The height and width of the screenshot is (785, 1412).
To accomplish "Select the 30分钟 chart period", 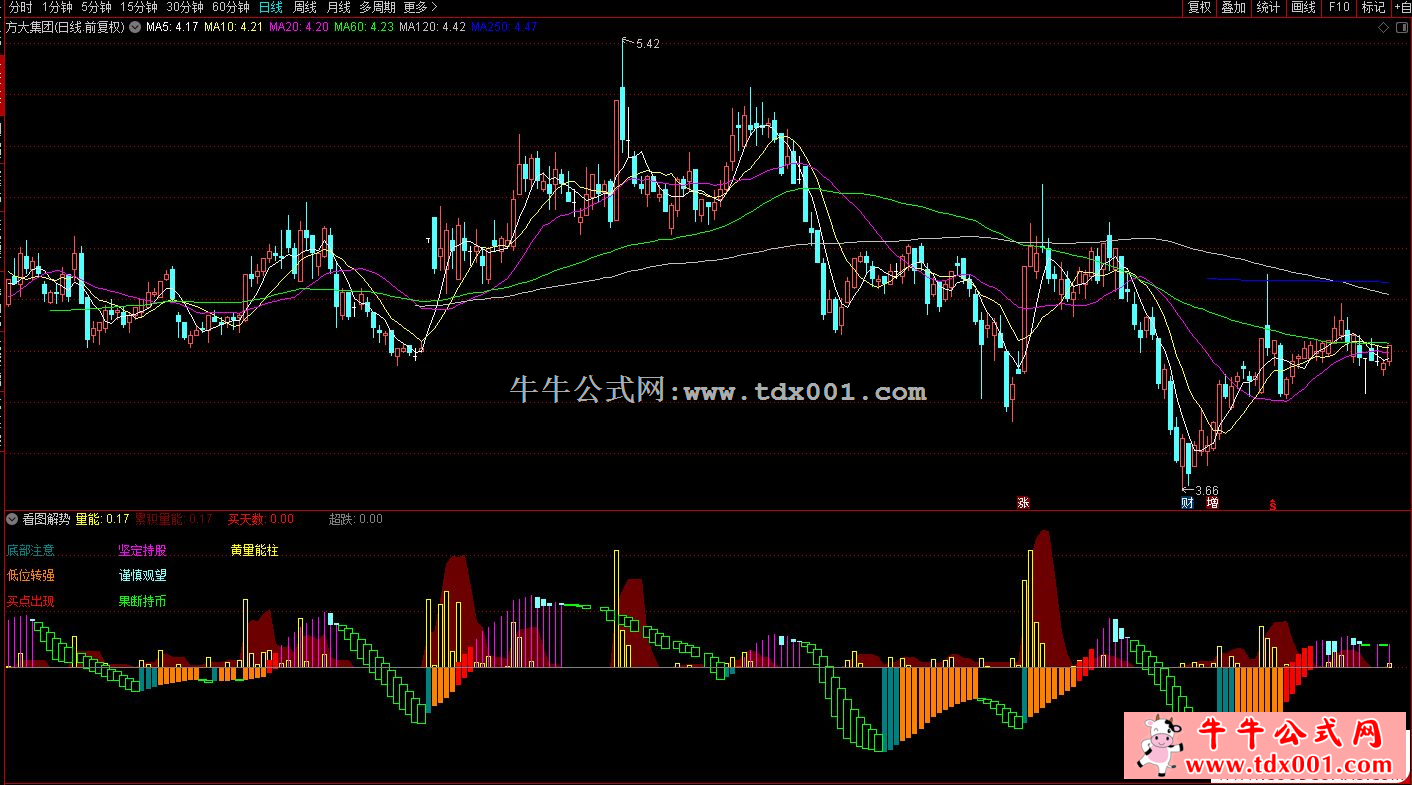I will [x=185, y=7].
